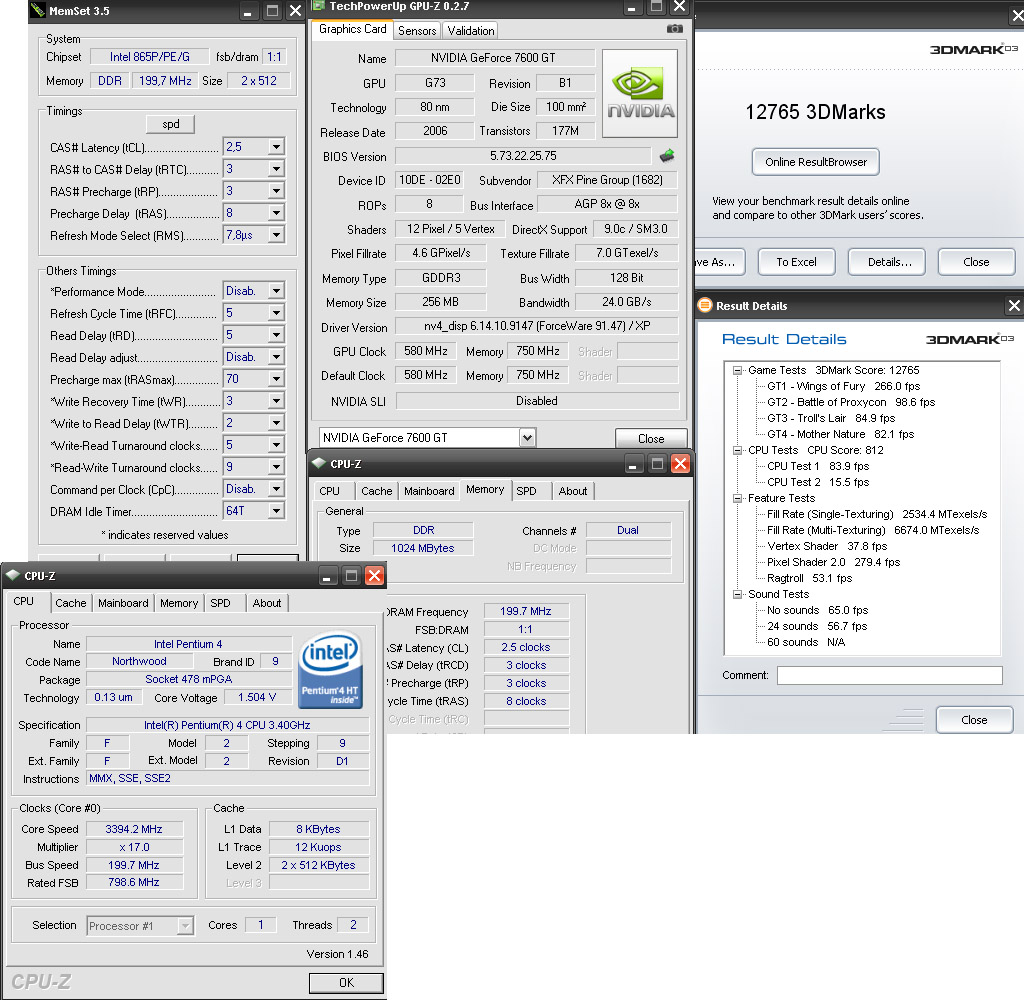Select the 24 sounds result row
Screen dimensions: 1024x1000
point(817,626)
